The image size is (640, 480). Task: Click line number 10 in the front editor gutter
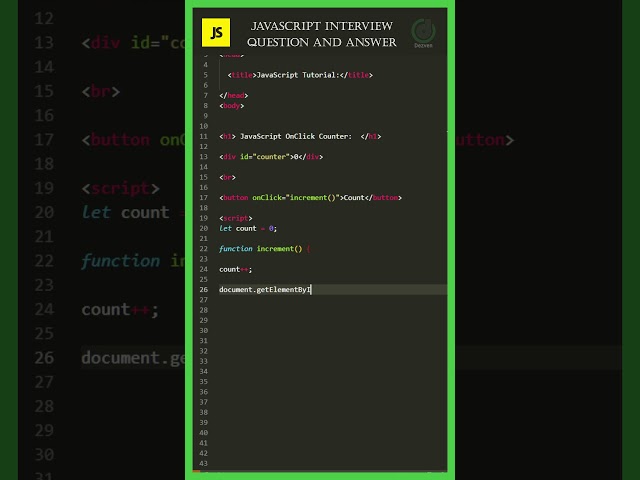[204, 126]
